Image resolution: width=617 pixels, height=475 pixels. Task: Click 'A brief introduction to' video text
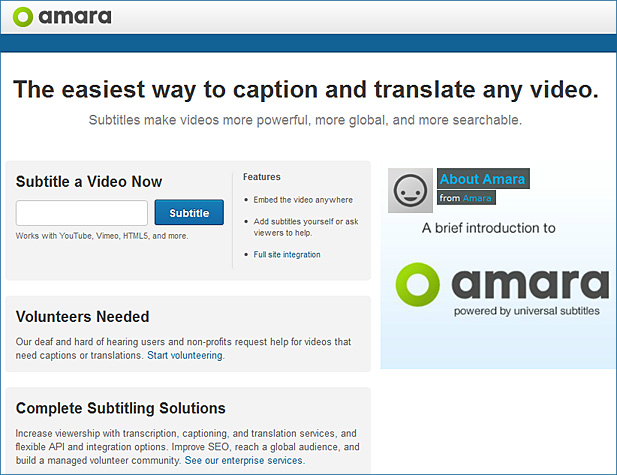[x=489, y=228]
